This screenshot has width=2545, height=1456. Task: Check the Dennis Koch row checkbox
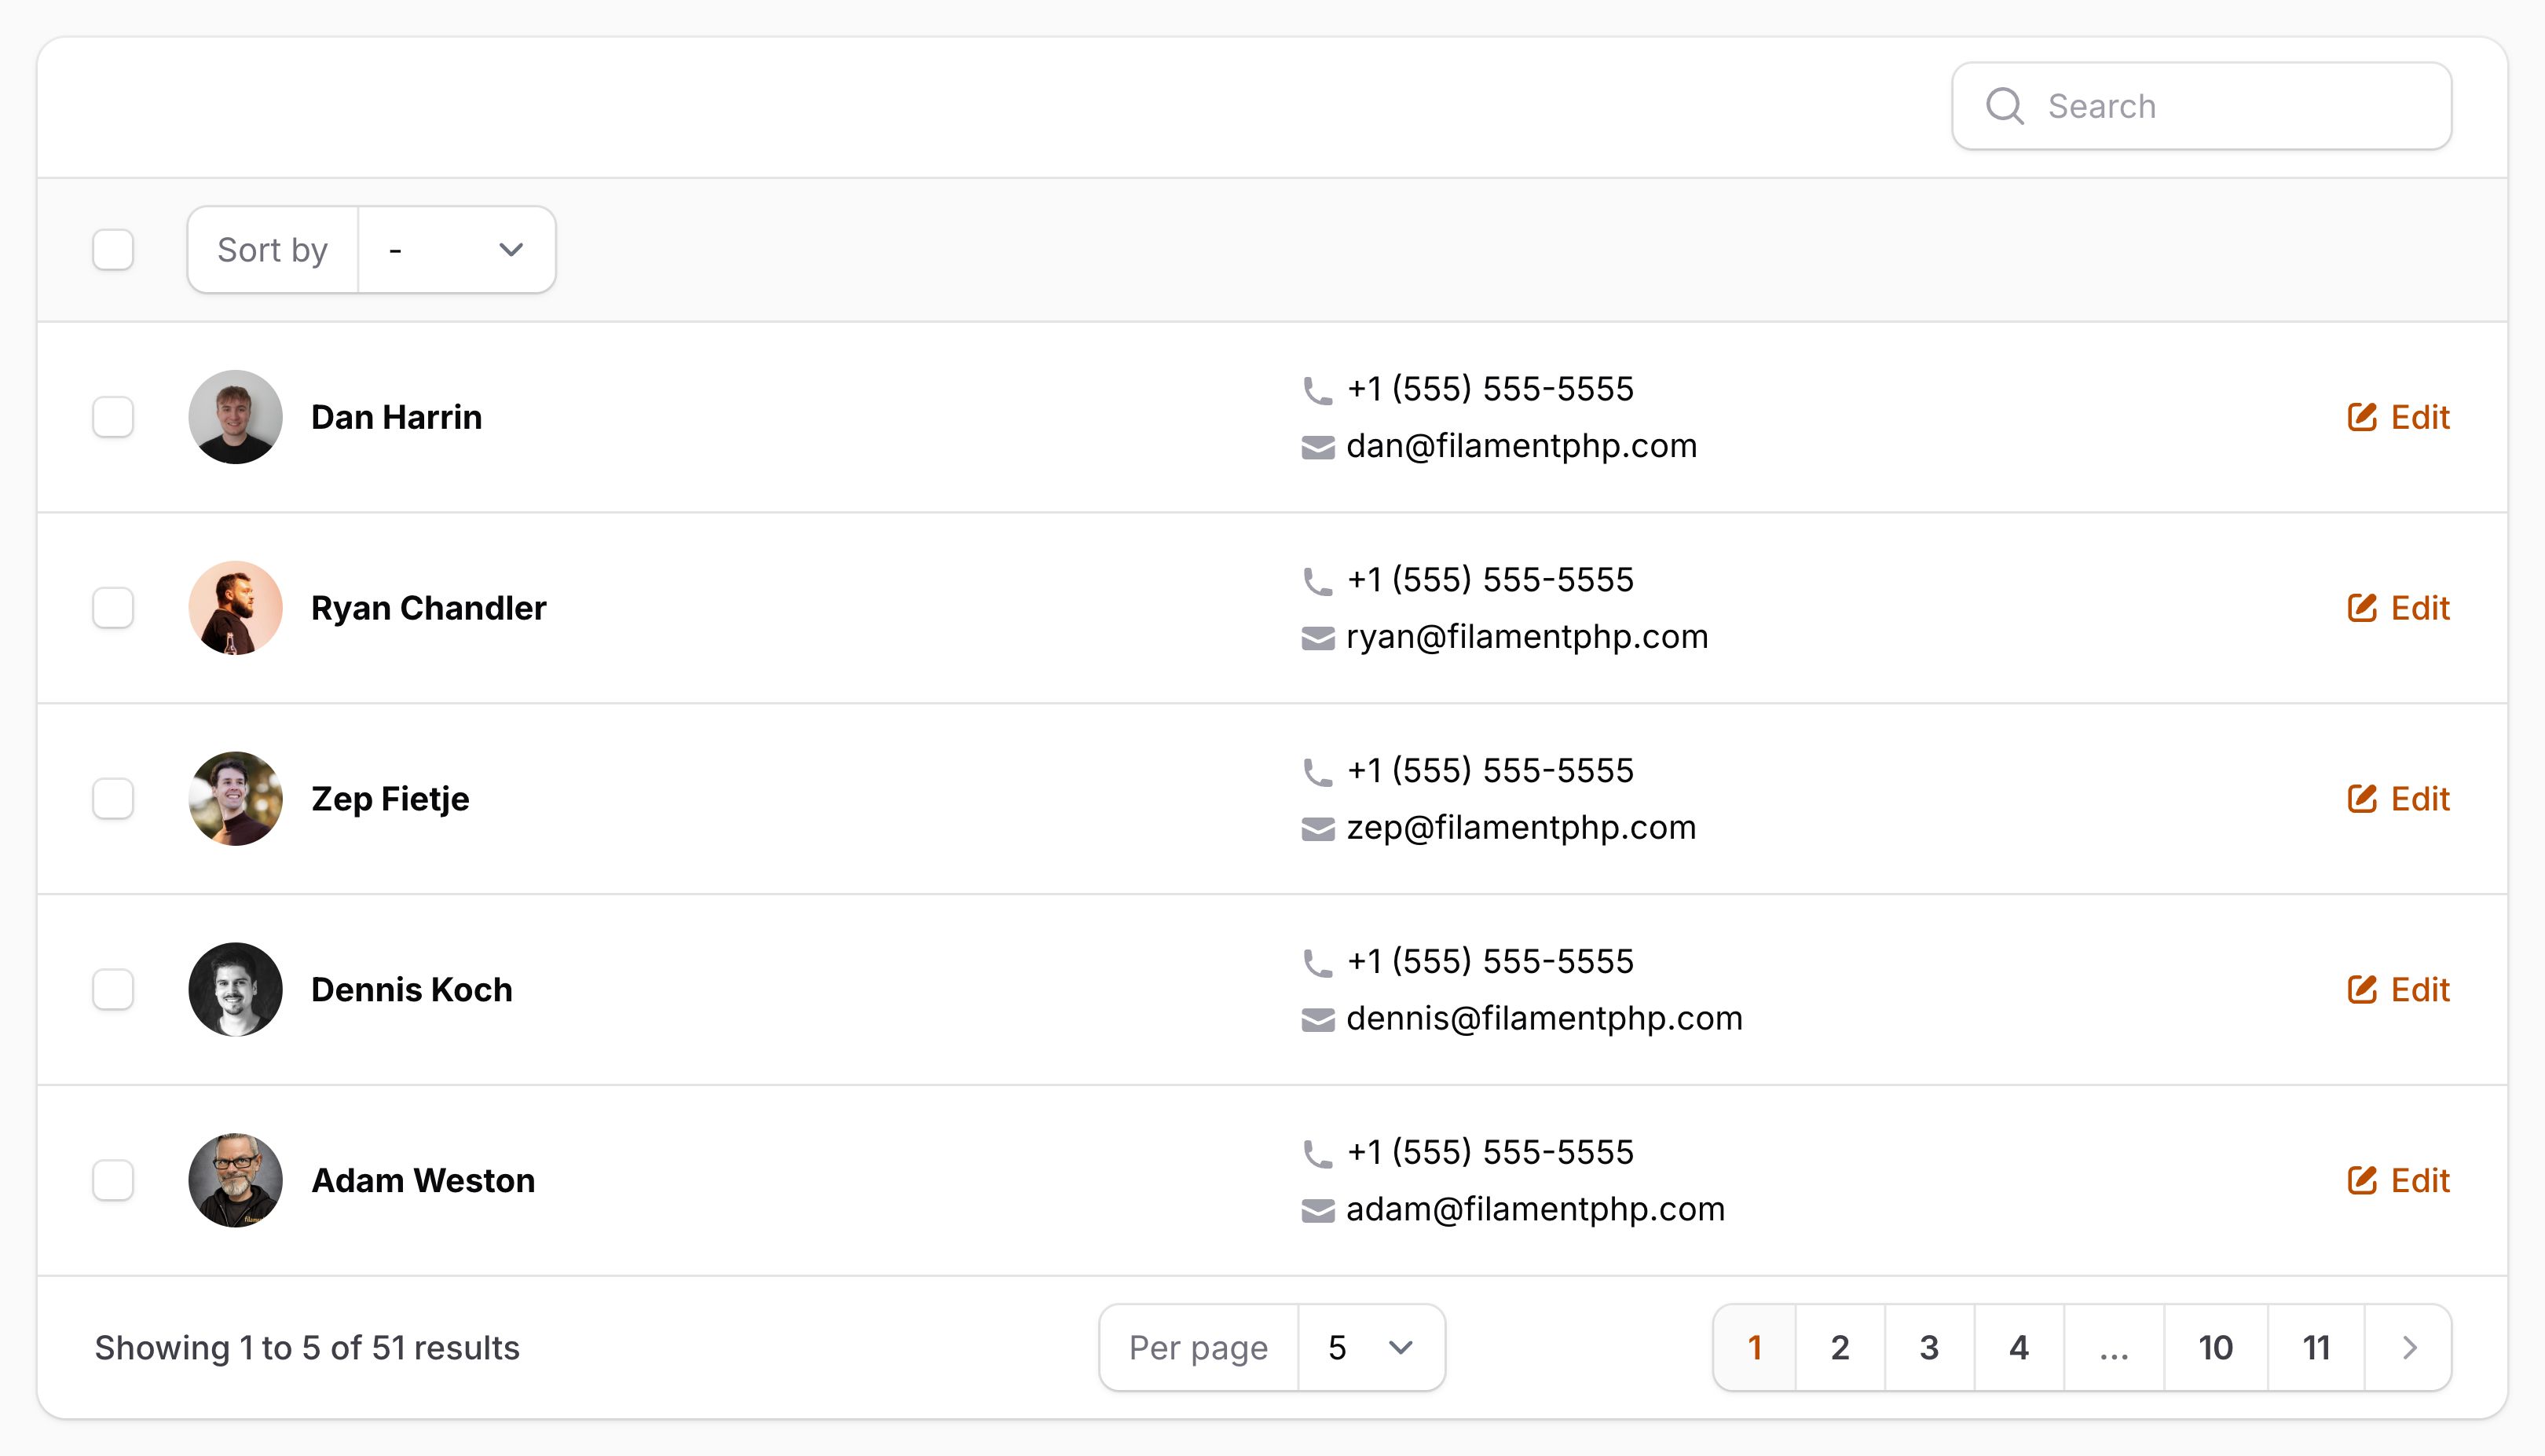(x=113, y=990)
